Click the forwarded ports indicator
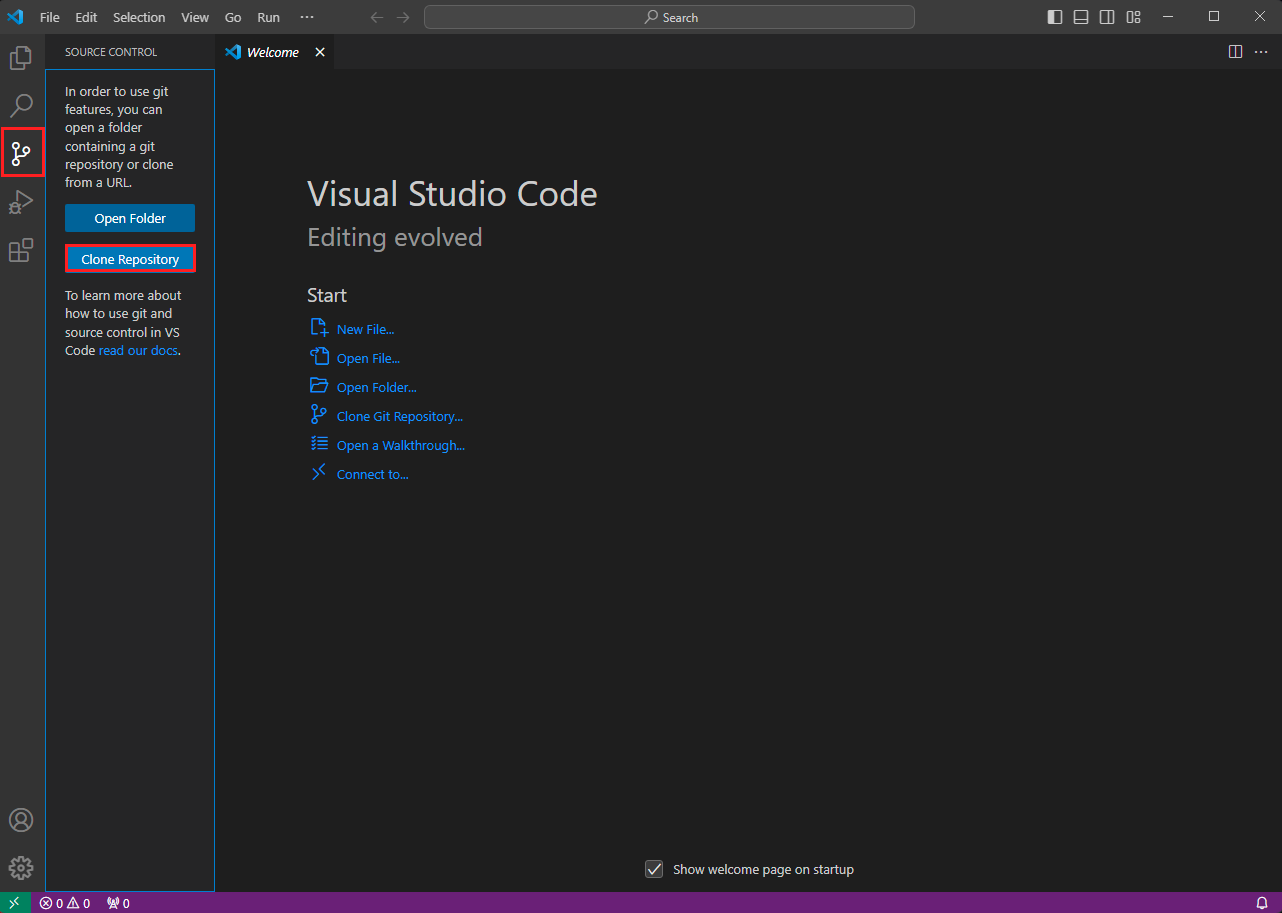Image resolution: width=1282 pixels, height=913 pixels. point(117,902)
